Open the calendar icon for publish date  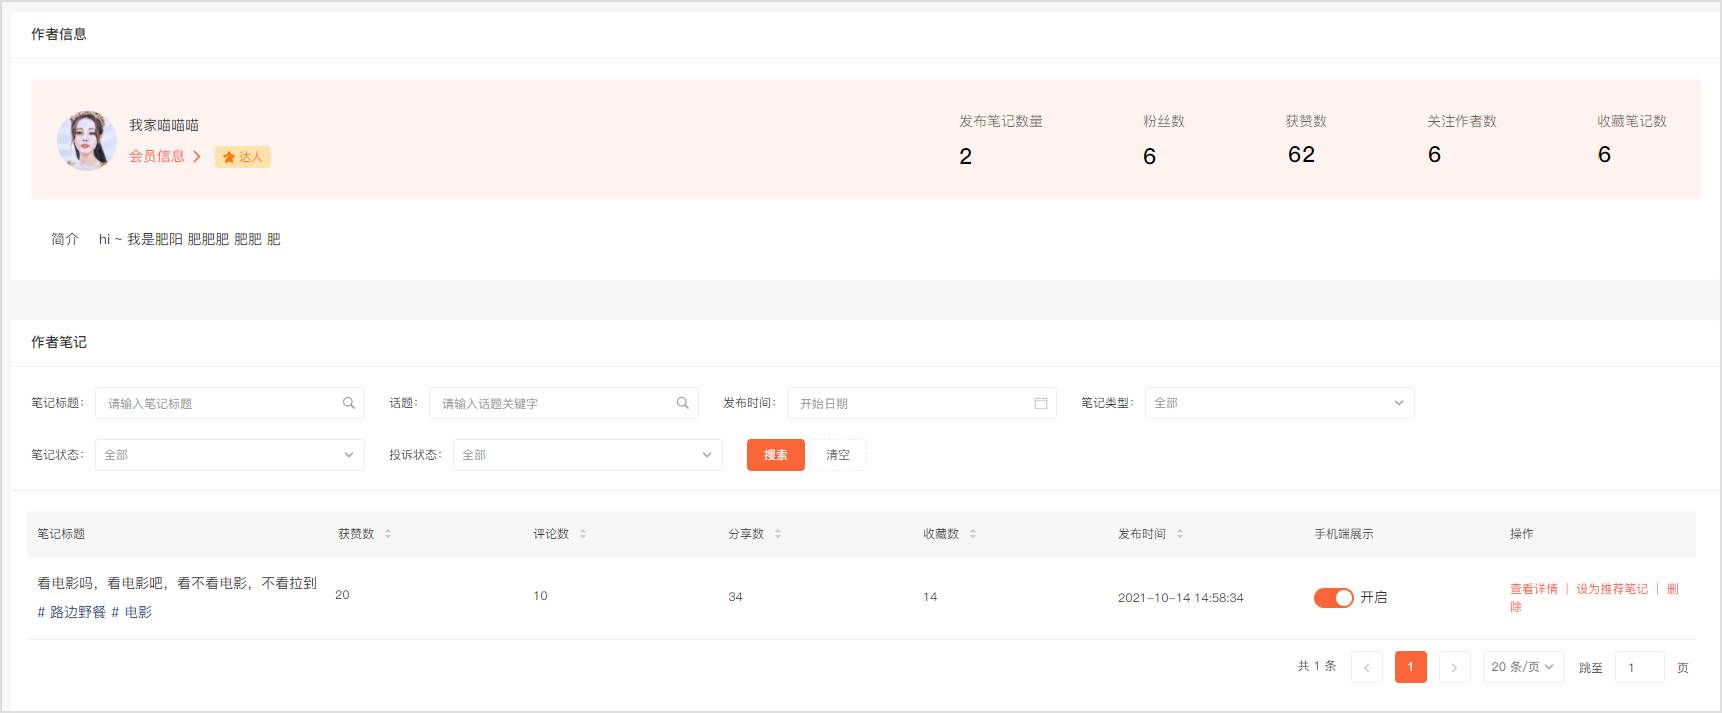coord(1040,403)
